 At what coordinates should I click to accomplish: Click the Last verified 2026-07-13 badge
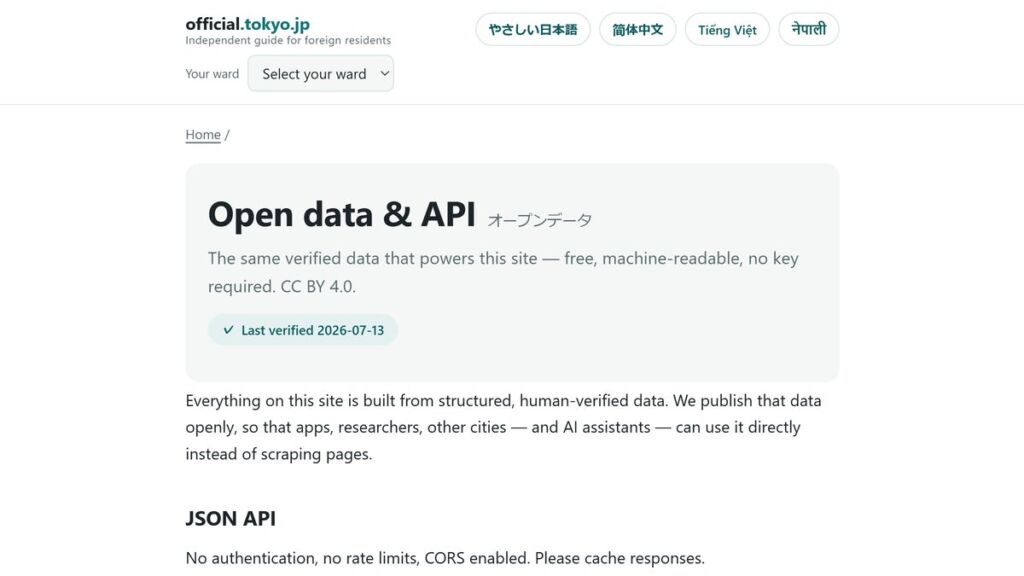pyautogui.click(x=303, y=330)
